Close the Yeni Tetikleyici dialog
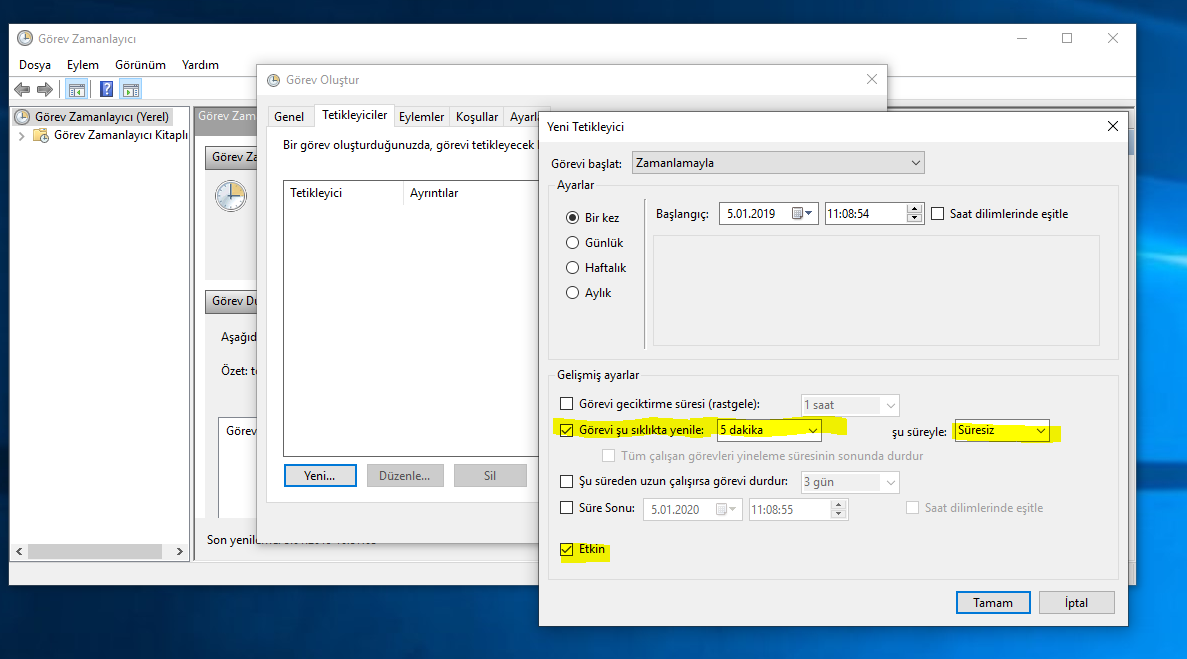 pyautogui.click(x=1112, y=127)
